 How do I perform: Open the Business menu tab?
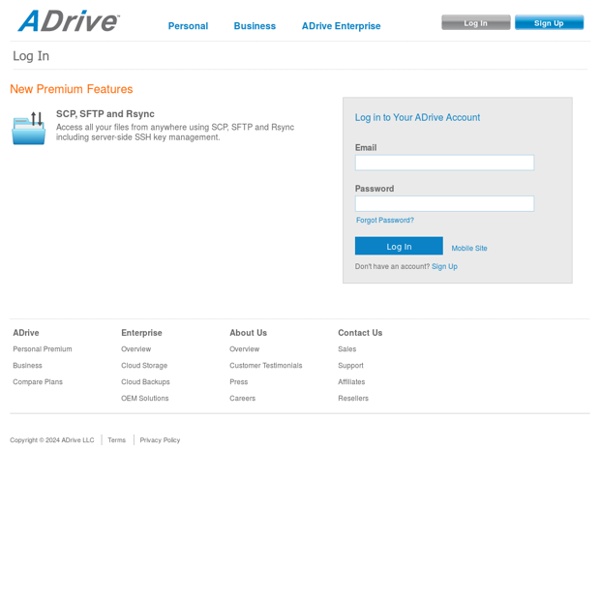point(254,26)
